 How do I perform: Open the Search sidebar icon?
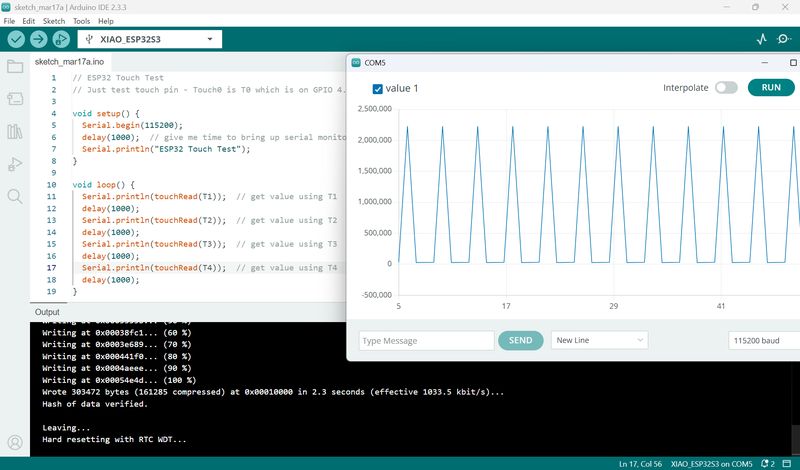(x=15, y=196)
